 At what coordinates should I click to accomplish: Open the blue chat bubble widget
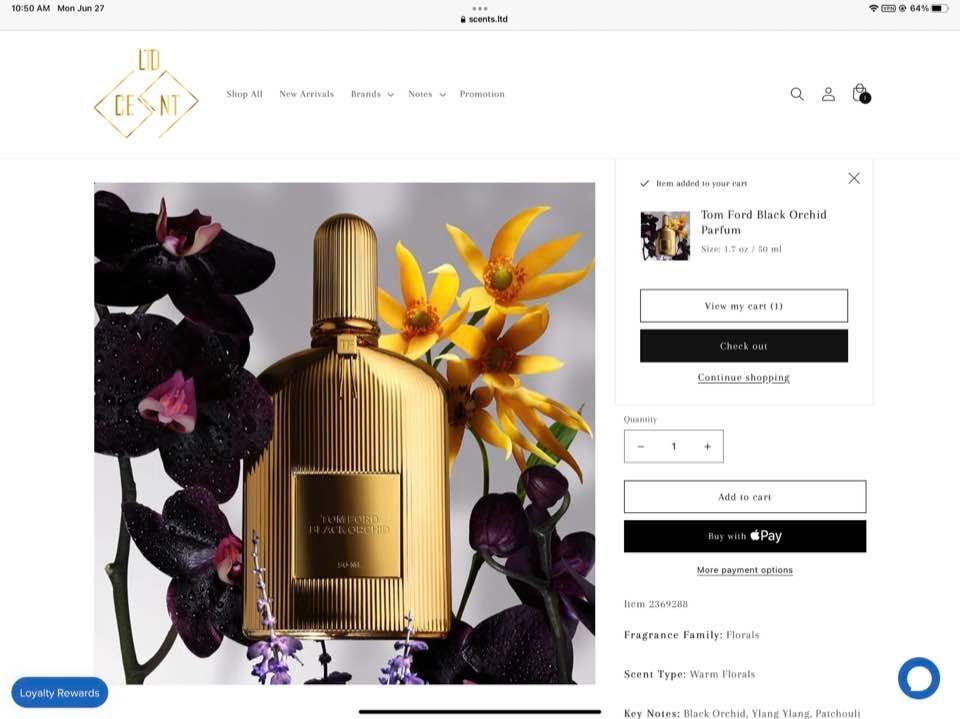point(918,678)
